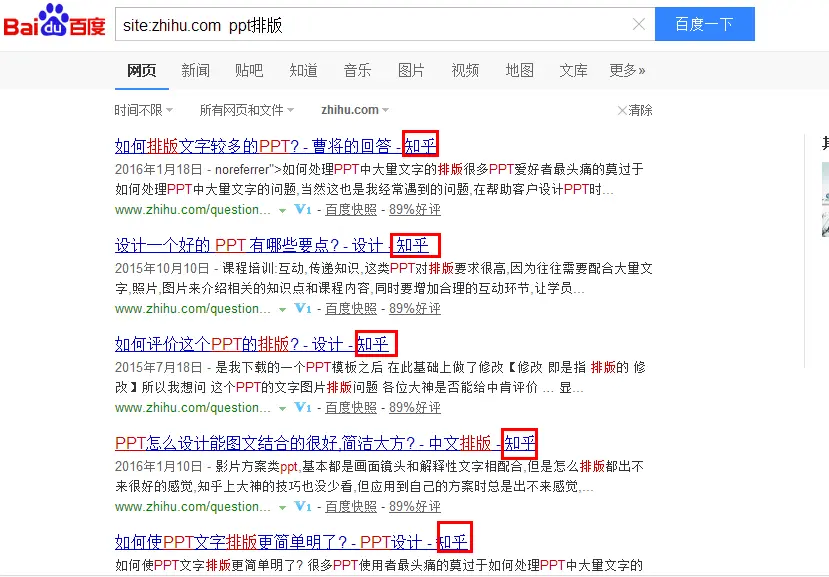Click 89%好评 on 设计一个好的PPT result
Image resolution: width=829 pixels, height=577 pixels.
pos(415,308)
